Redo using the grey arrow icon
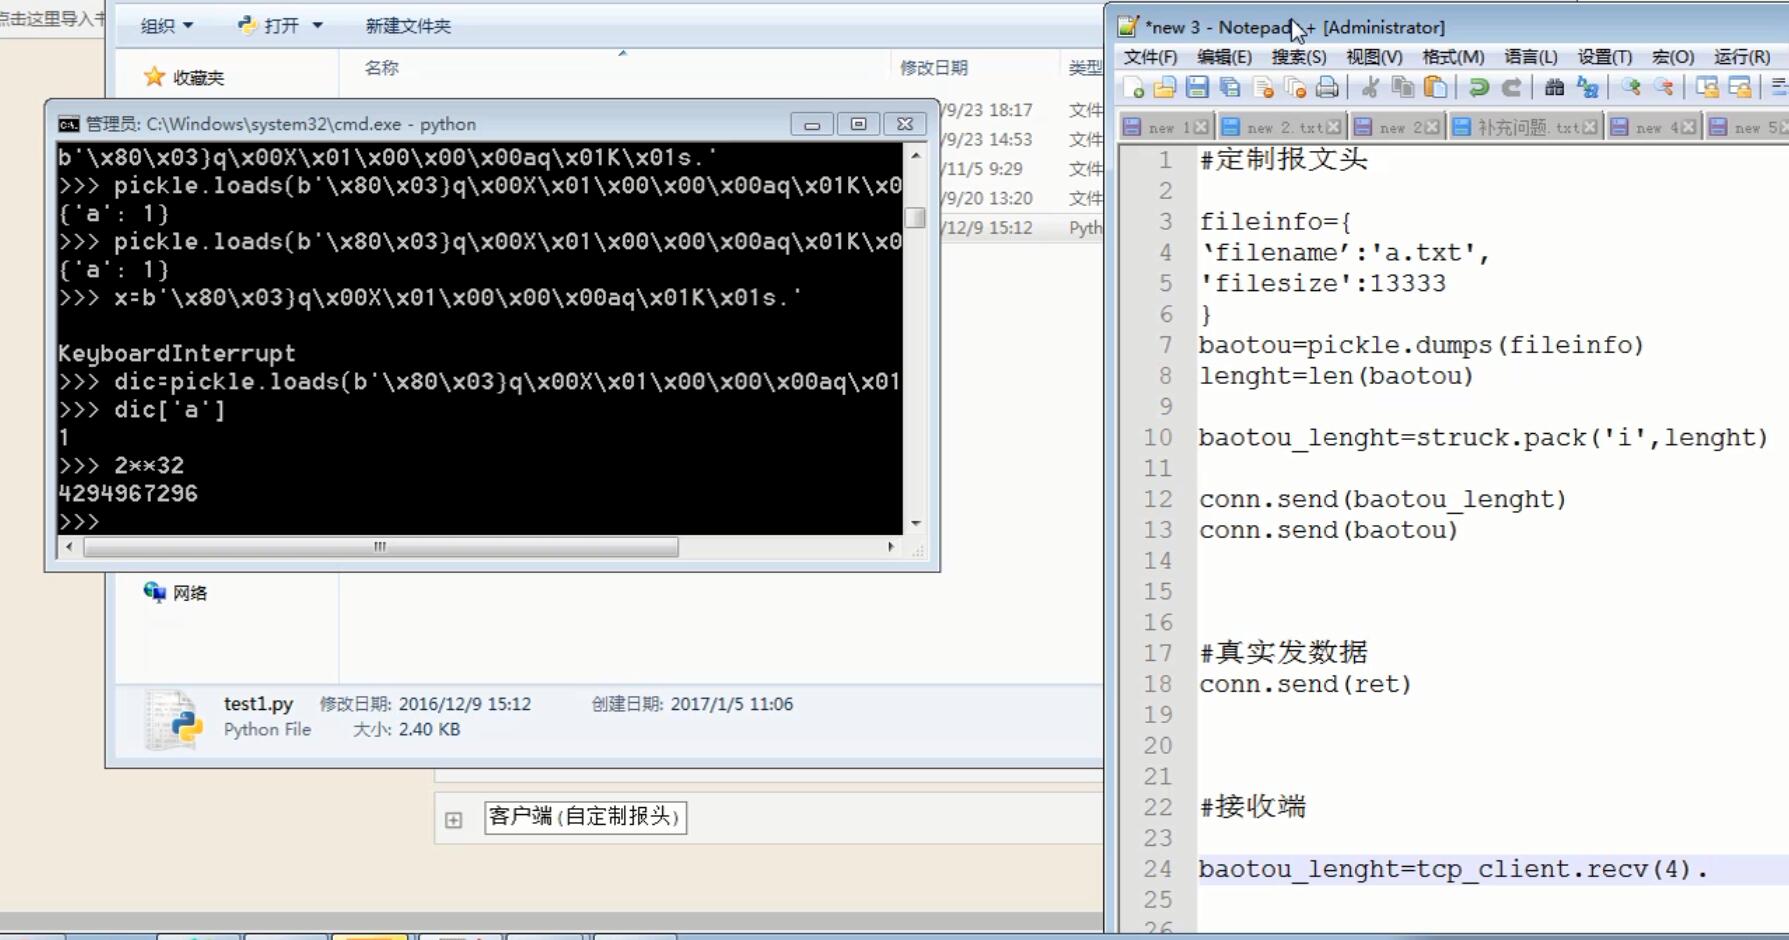1789x940 pixels. [1512, 88]
